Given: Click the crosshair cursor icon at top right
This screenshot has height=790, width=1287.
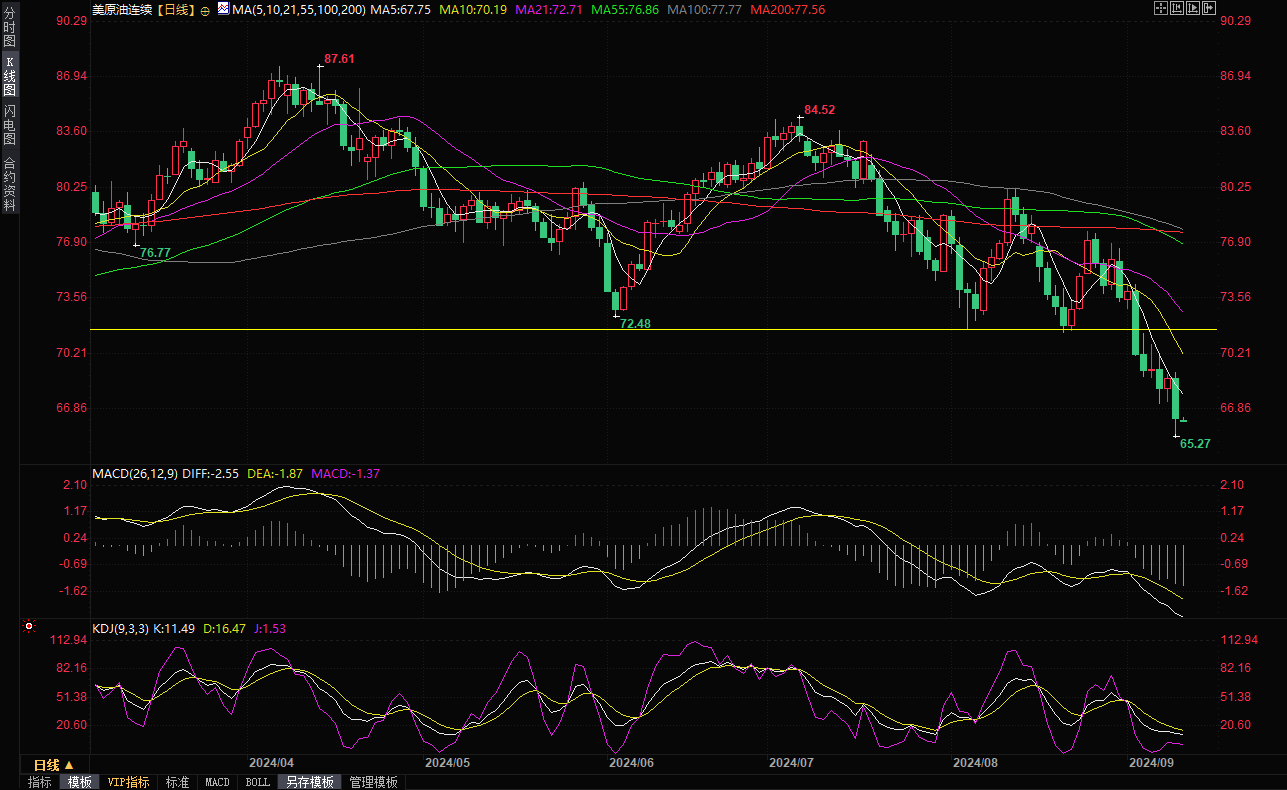Looking at the screenshot, I should (1160, 9).
